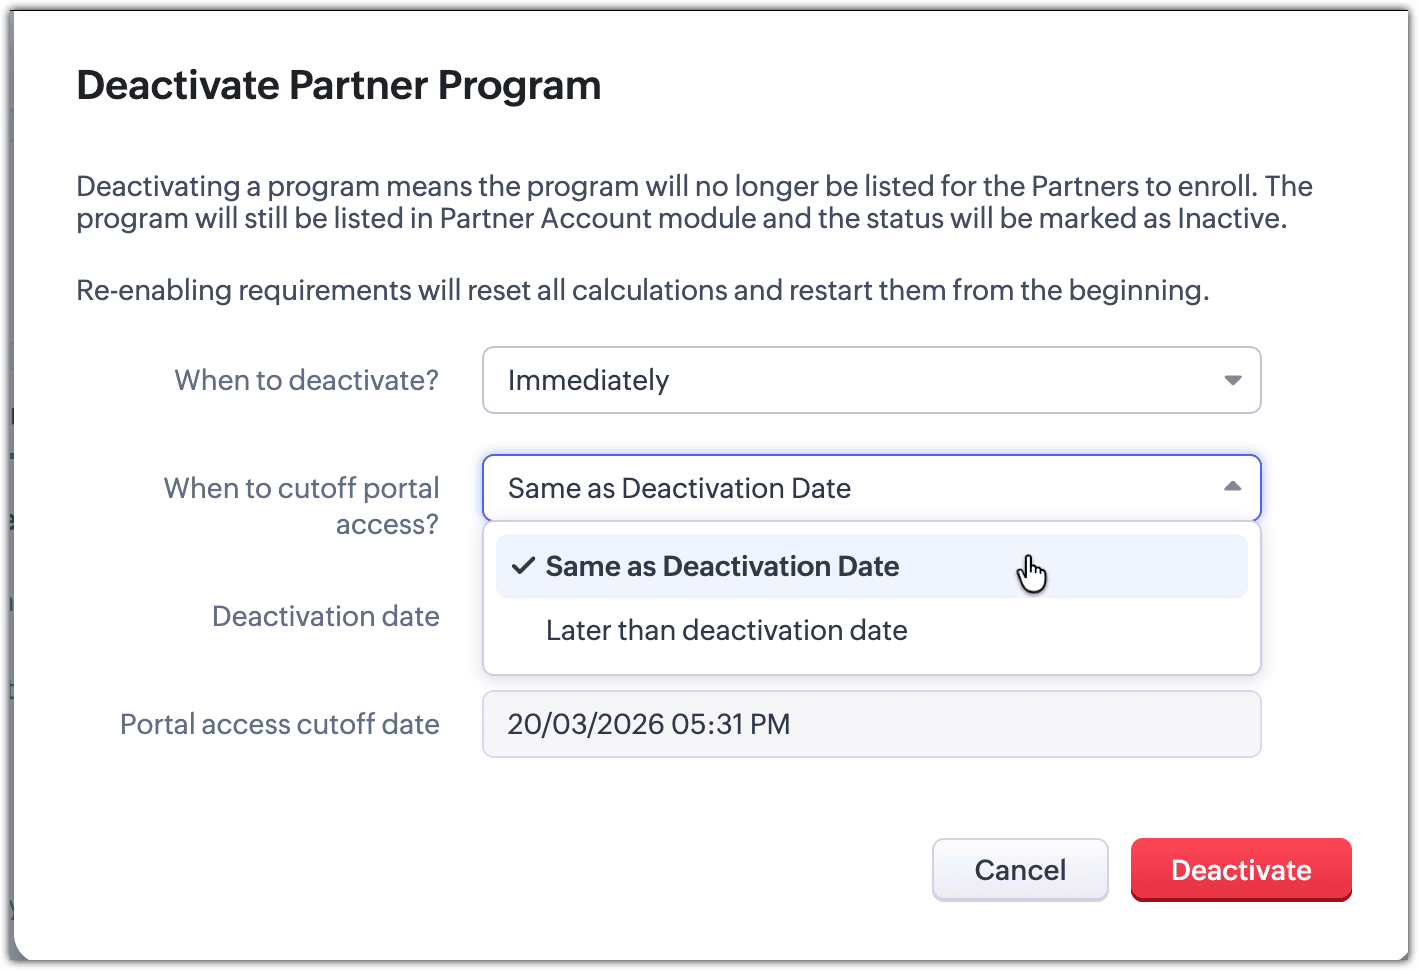Click the Deactivate Partner Program dialog title
Image resolution: width=1418 pixels, height=970 pixels.
click(x=339, y=86)
